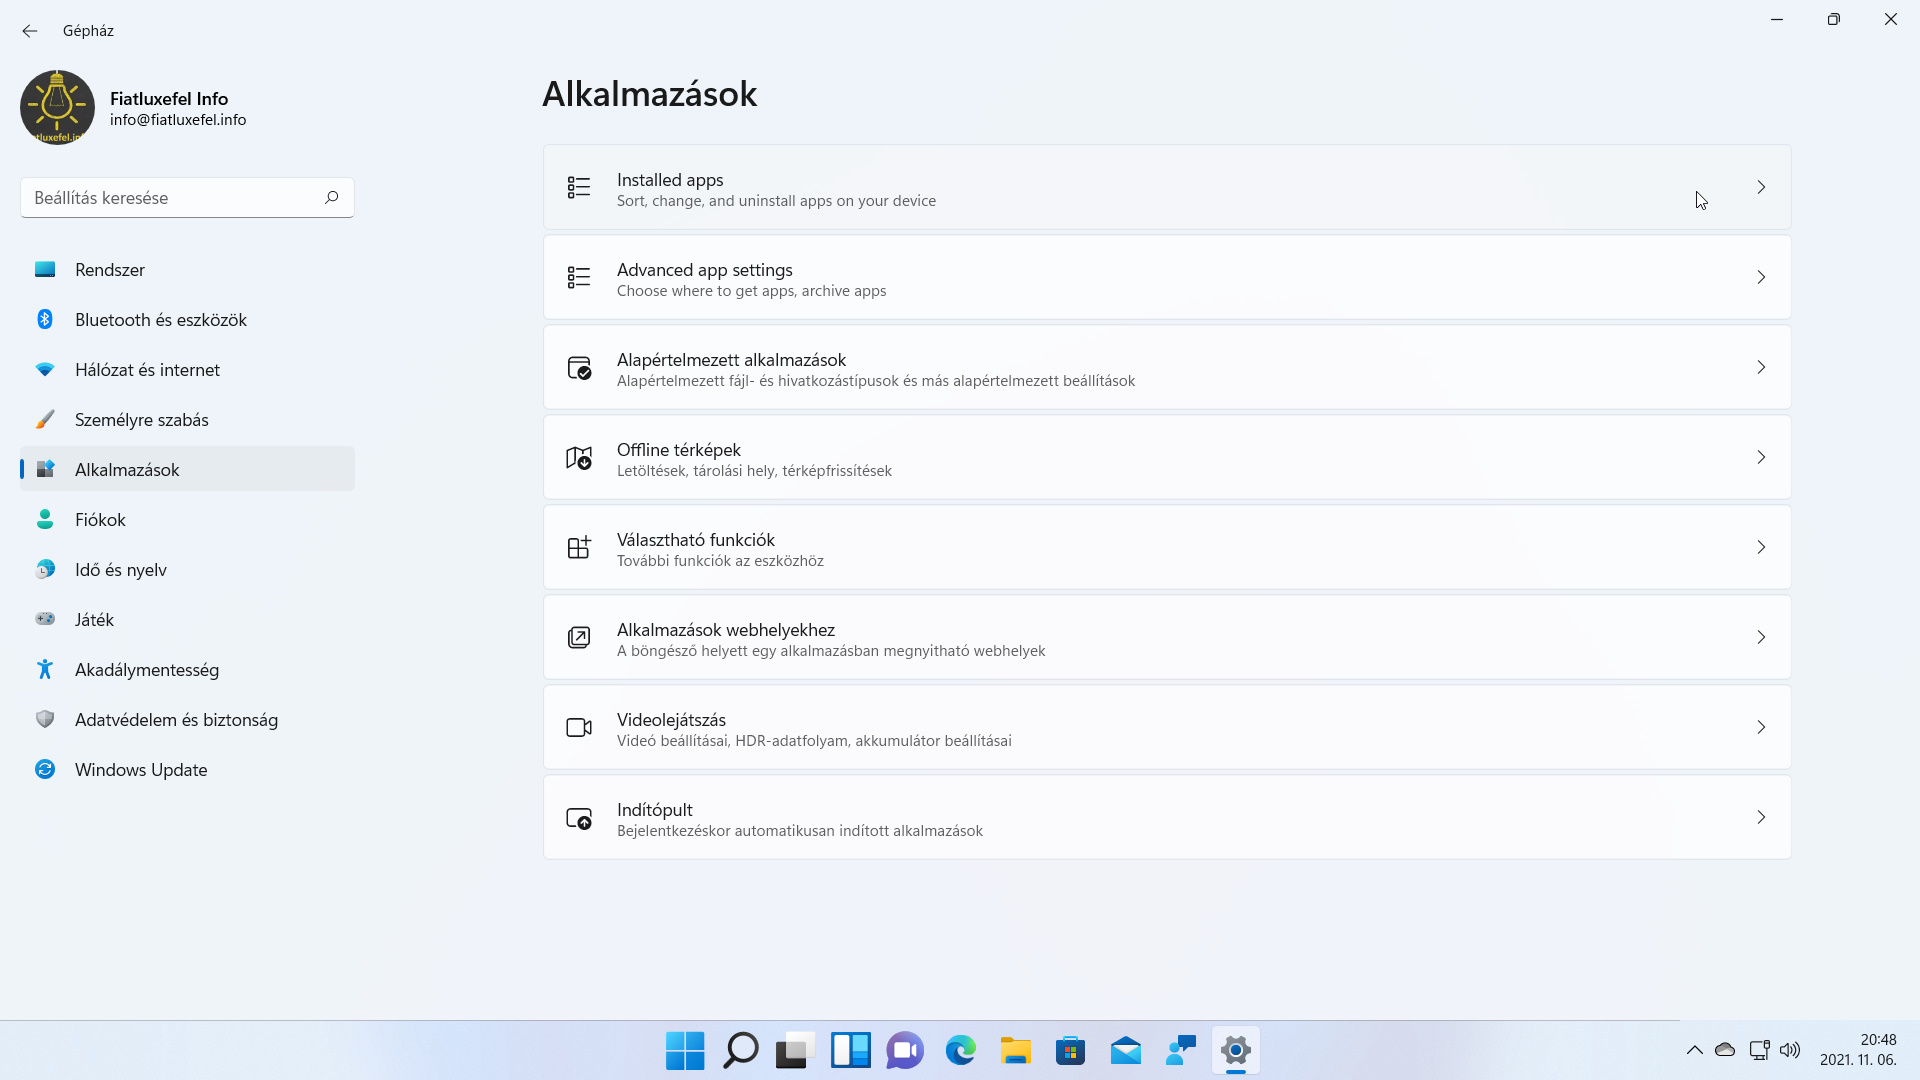1920x1080 pixels.
Task: Expand Alkalmazások webhelyekhez chevron
Action: pyautogui.click(x=1761, y=637)
